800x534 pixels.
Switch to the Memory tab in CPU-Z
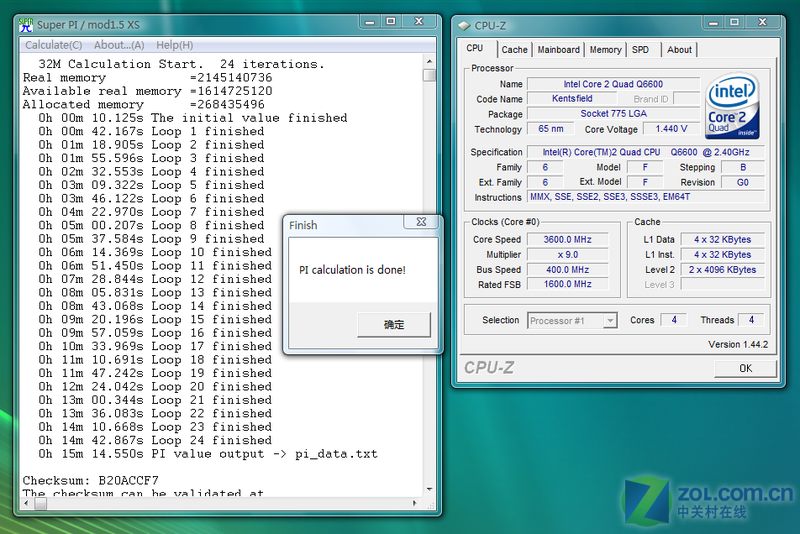605,49
